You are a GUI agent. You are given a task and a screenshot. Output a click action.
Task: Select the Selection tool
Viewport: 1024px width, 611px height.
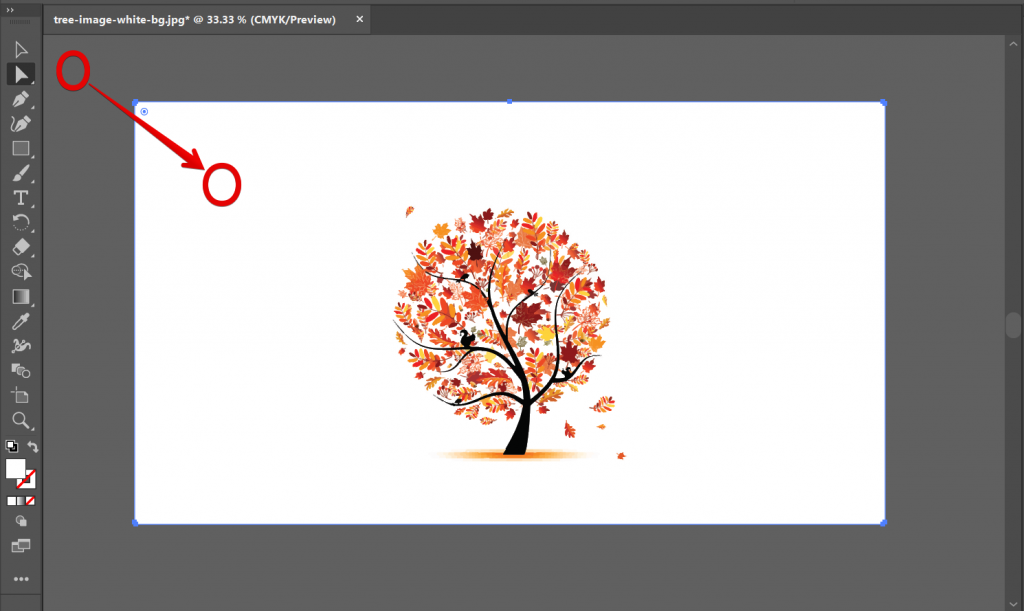tap(21, 48)
